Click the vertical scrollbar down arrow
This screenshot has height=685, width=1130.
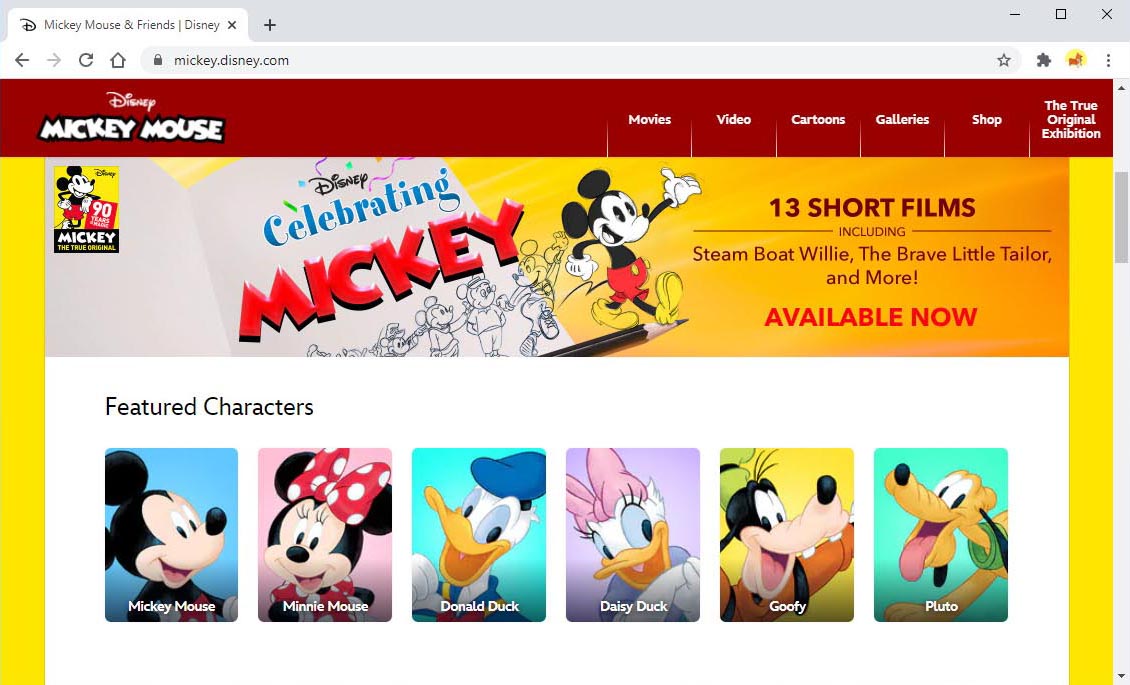pos(1121,676)
